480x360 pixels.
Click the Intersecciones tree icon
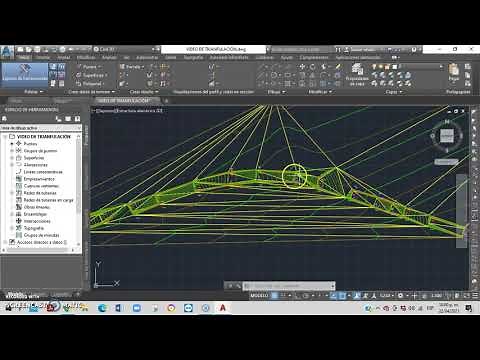pos(19,221)
